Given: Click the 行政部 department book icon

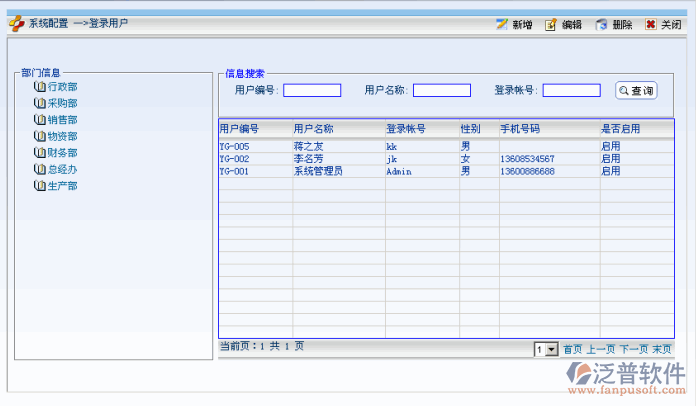Looking at the screenshot, I should (40, 87).
